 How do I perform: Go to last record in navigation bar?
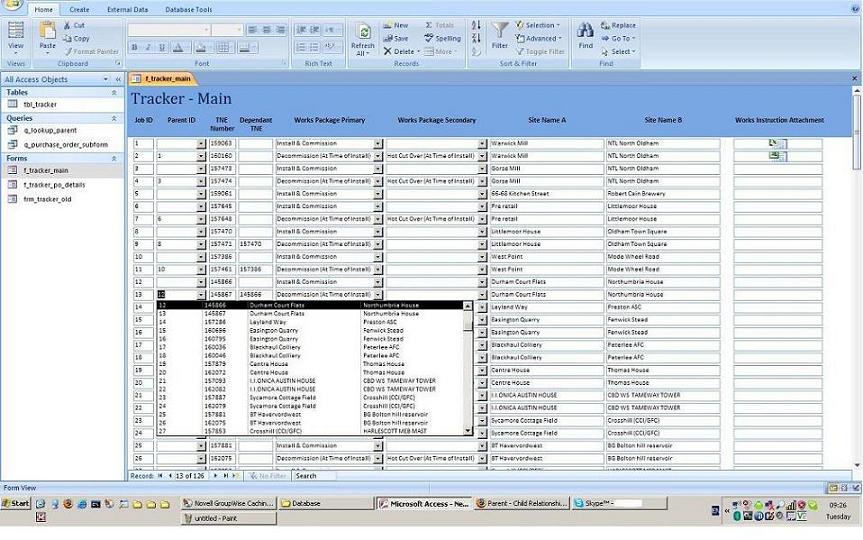point(226,476)
